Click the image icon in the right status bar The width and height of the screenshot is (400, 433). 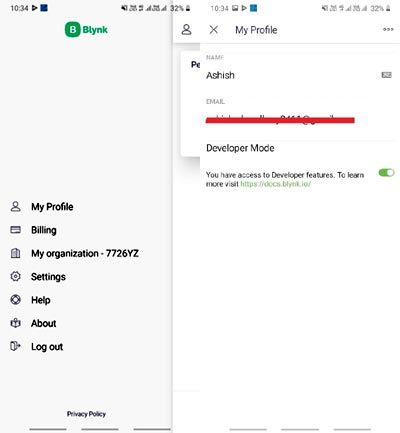235,8
